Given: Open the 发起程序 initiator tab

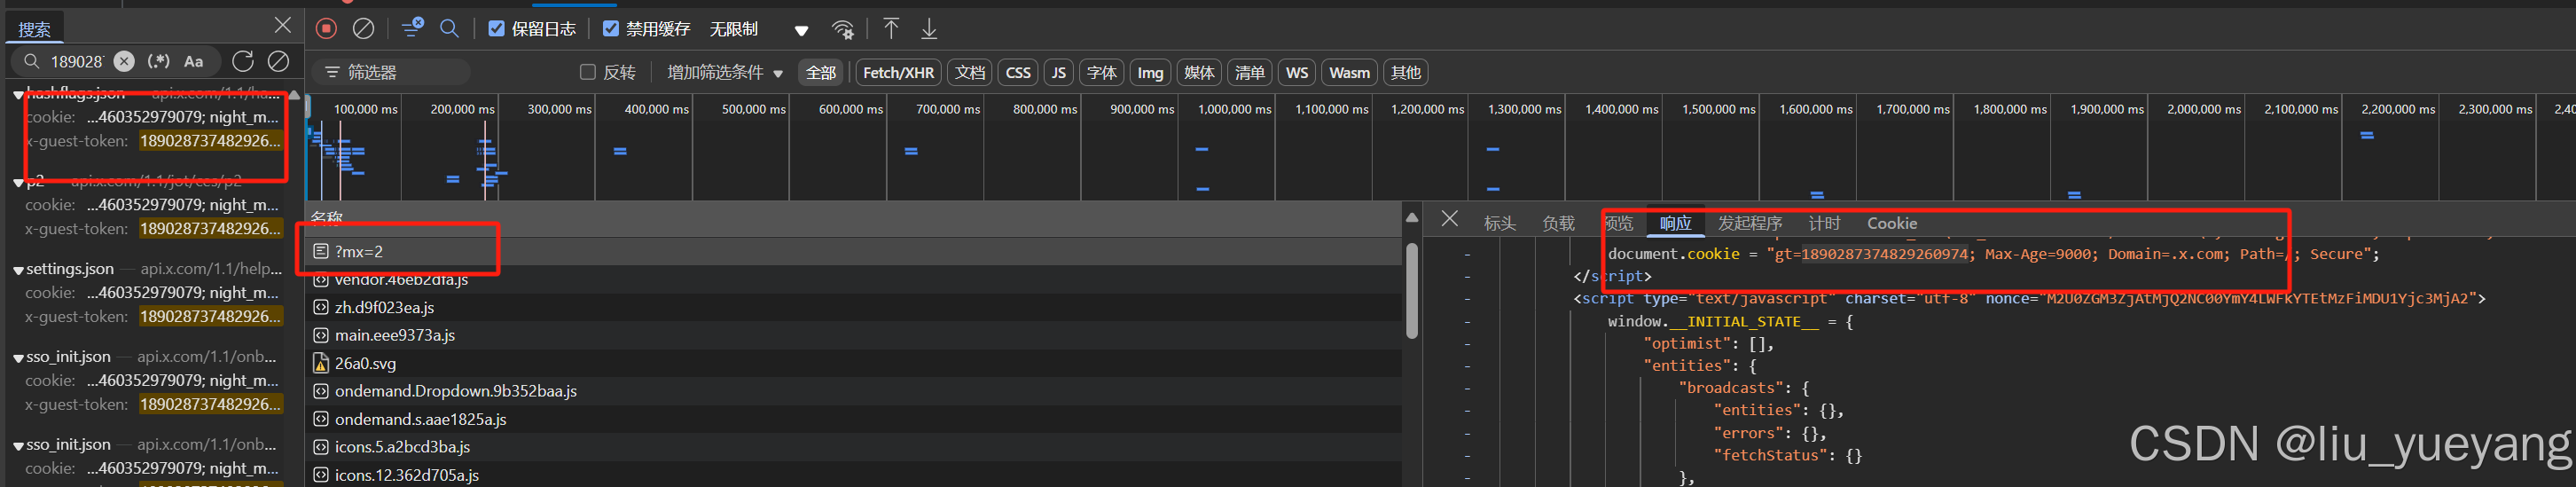Looking at the screenshot, I should point(1750,223).
